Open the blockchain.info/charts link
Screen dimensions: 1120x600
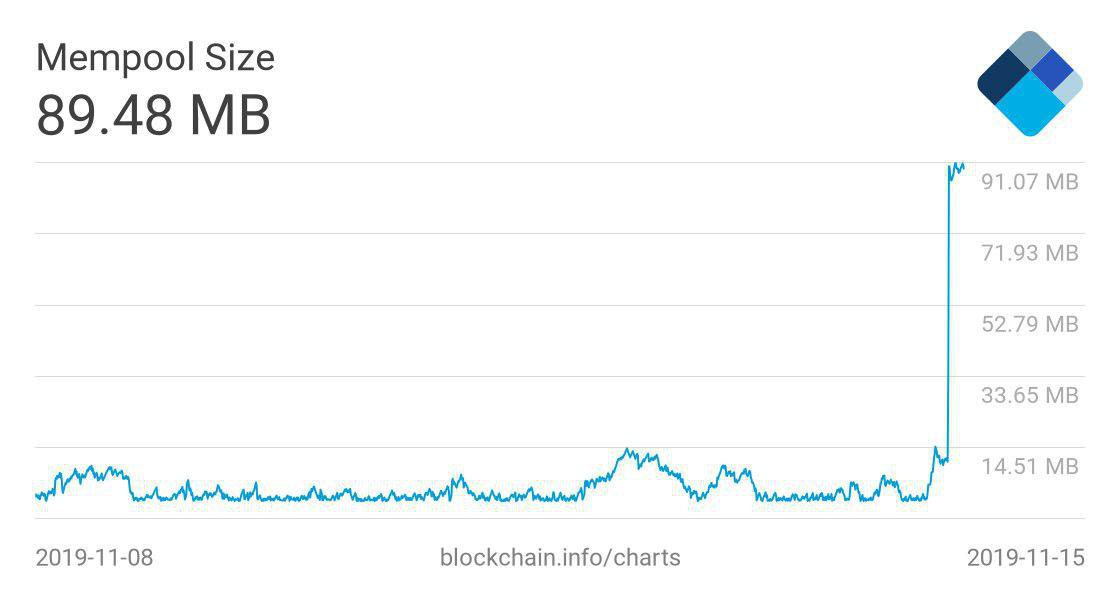560,557
